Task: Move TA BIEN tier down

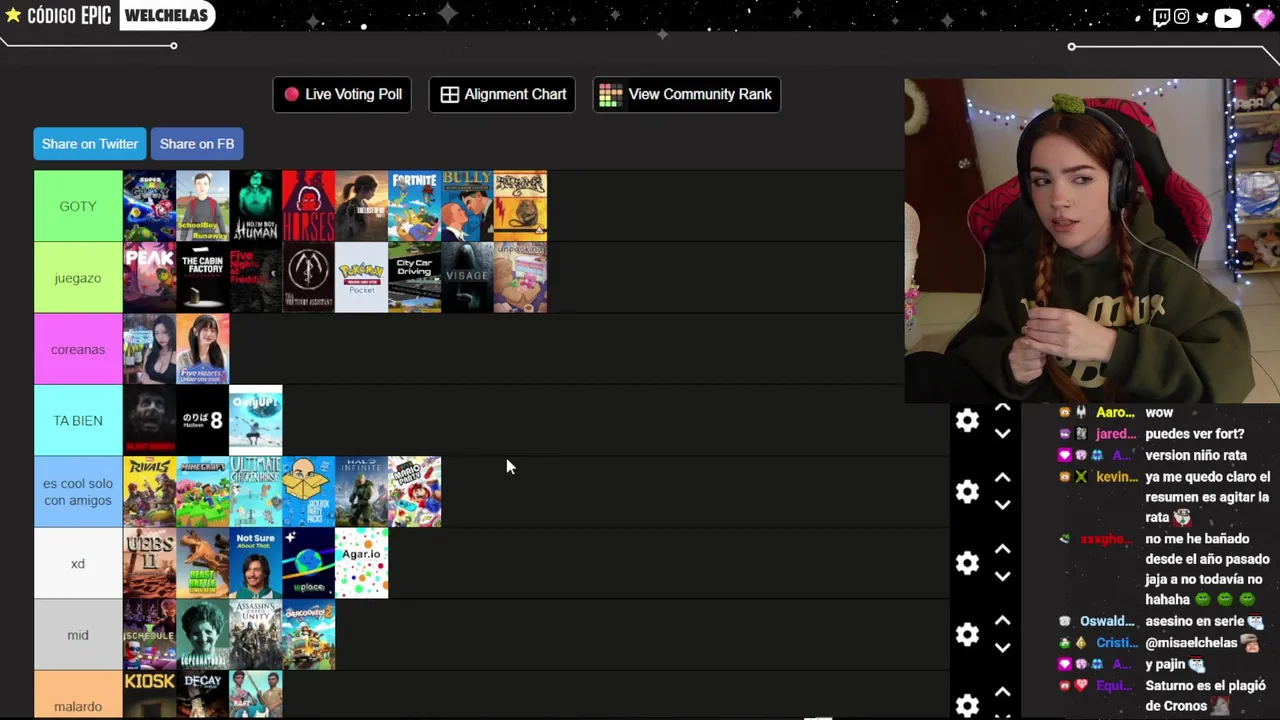Action: (1002, 434)
